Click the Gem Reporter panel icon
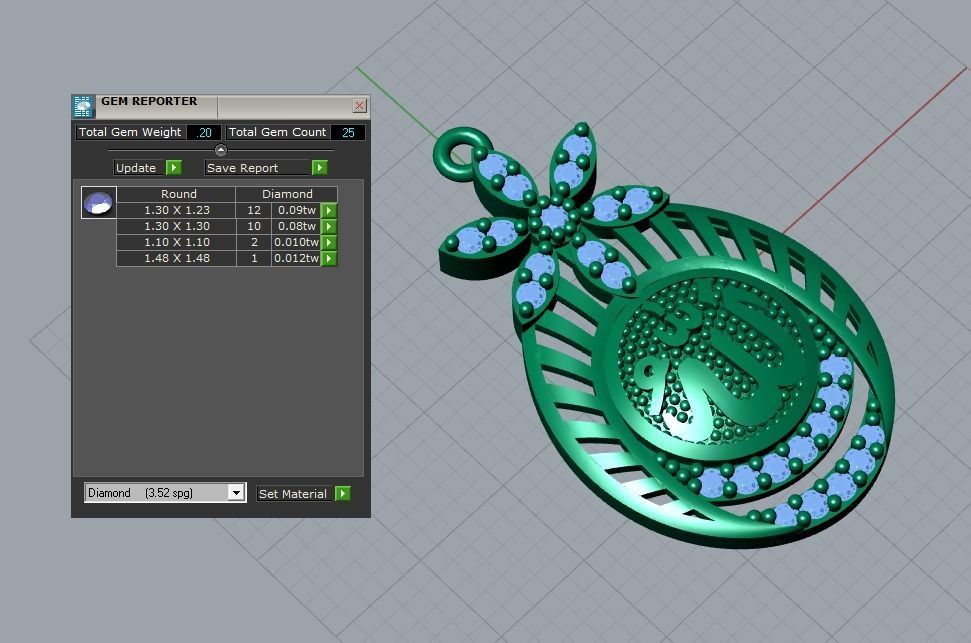Screen dimensions: 971x643 [x=83, y=107]
